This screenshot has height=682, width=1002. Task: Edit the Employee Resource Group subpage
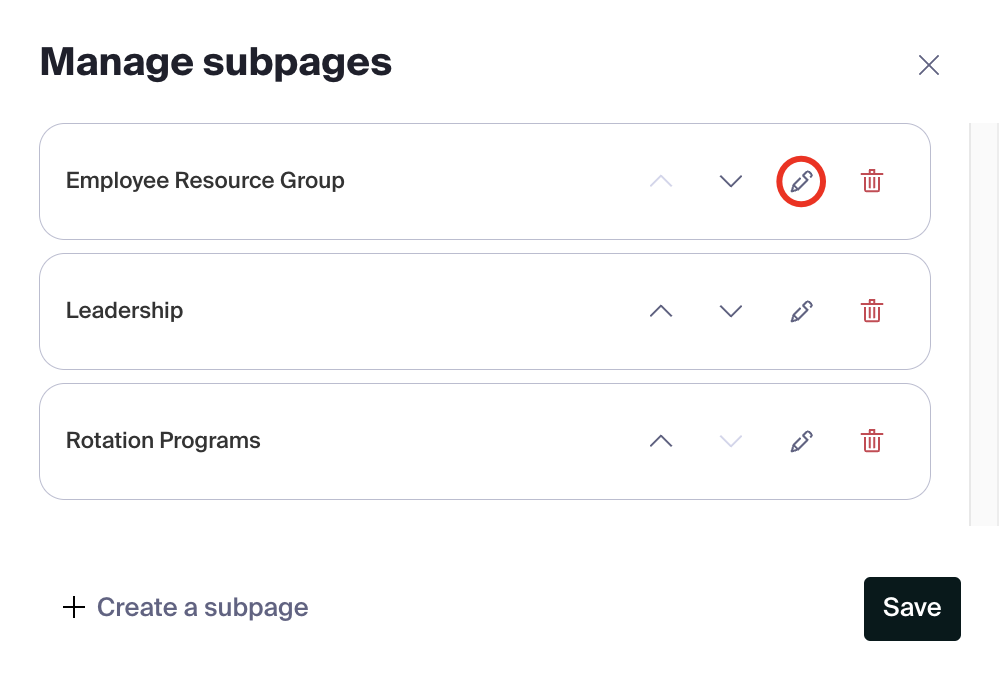point(801,182)
